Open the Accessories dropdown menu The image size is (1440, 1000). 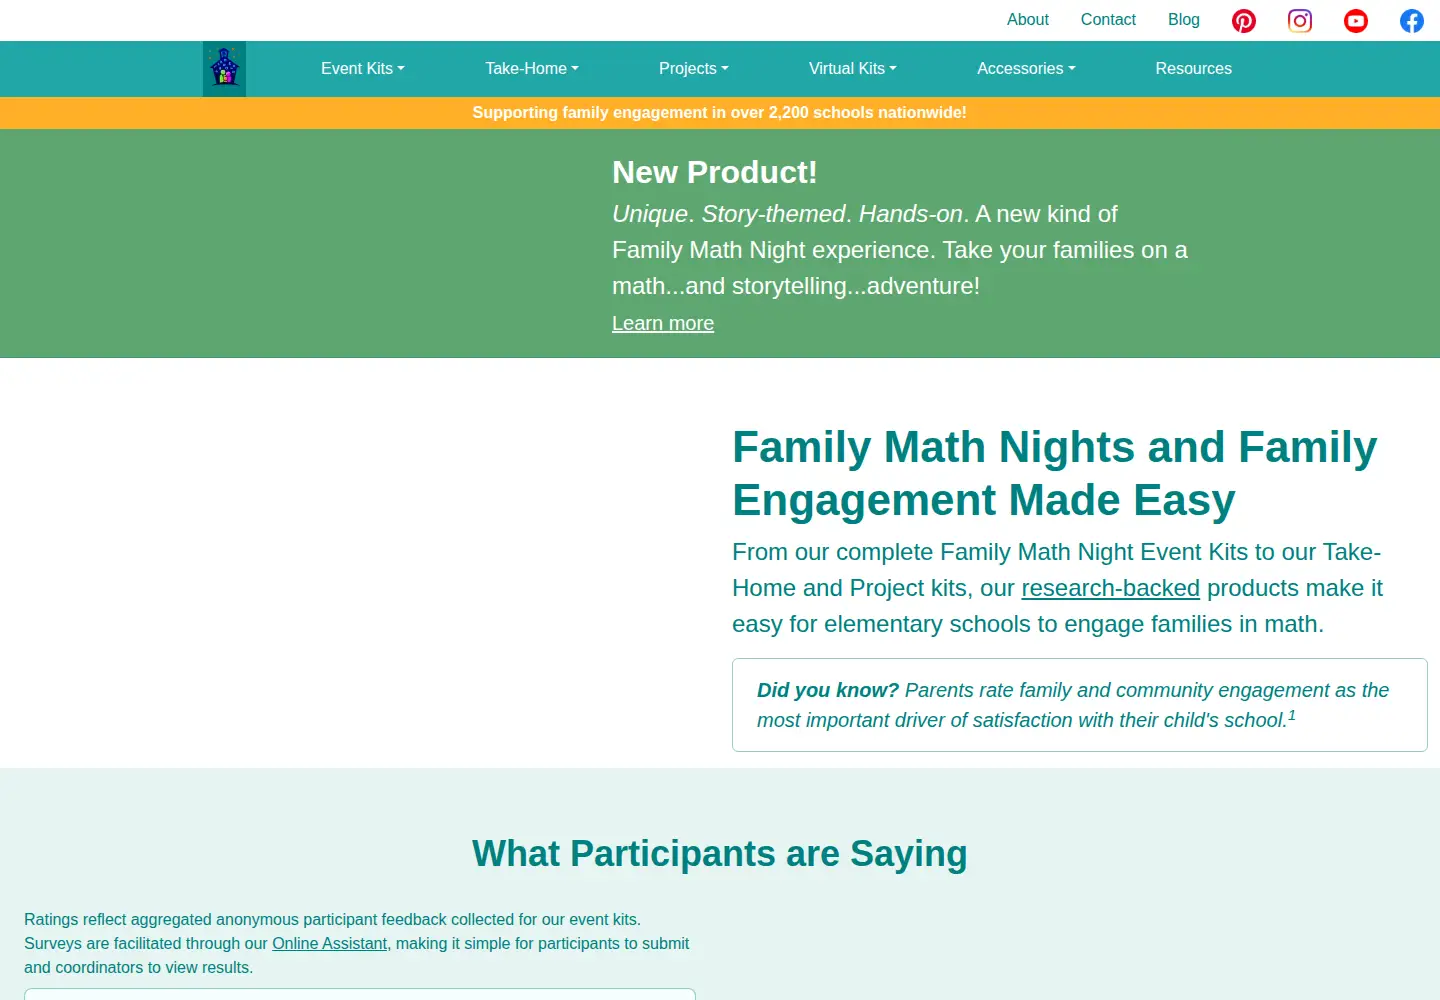coord(1026,69)
